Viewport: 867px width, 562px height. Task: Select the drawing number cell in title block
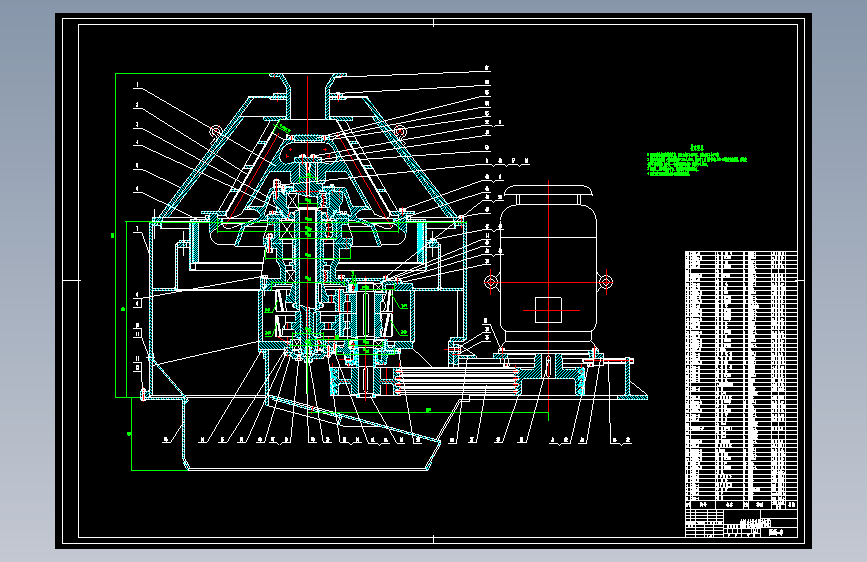click(x=777, y=533)
